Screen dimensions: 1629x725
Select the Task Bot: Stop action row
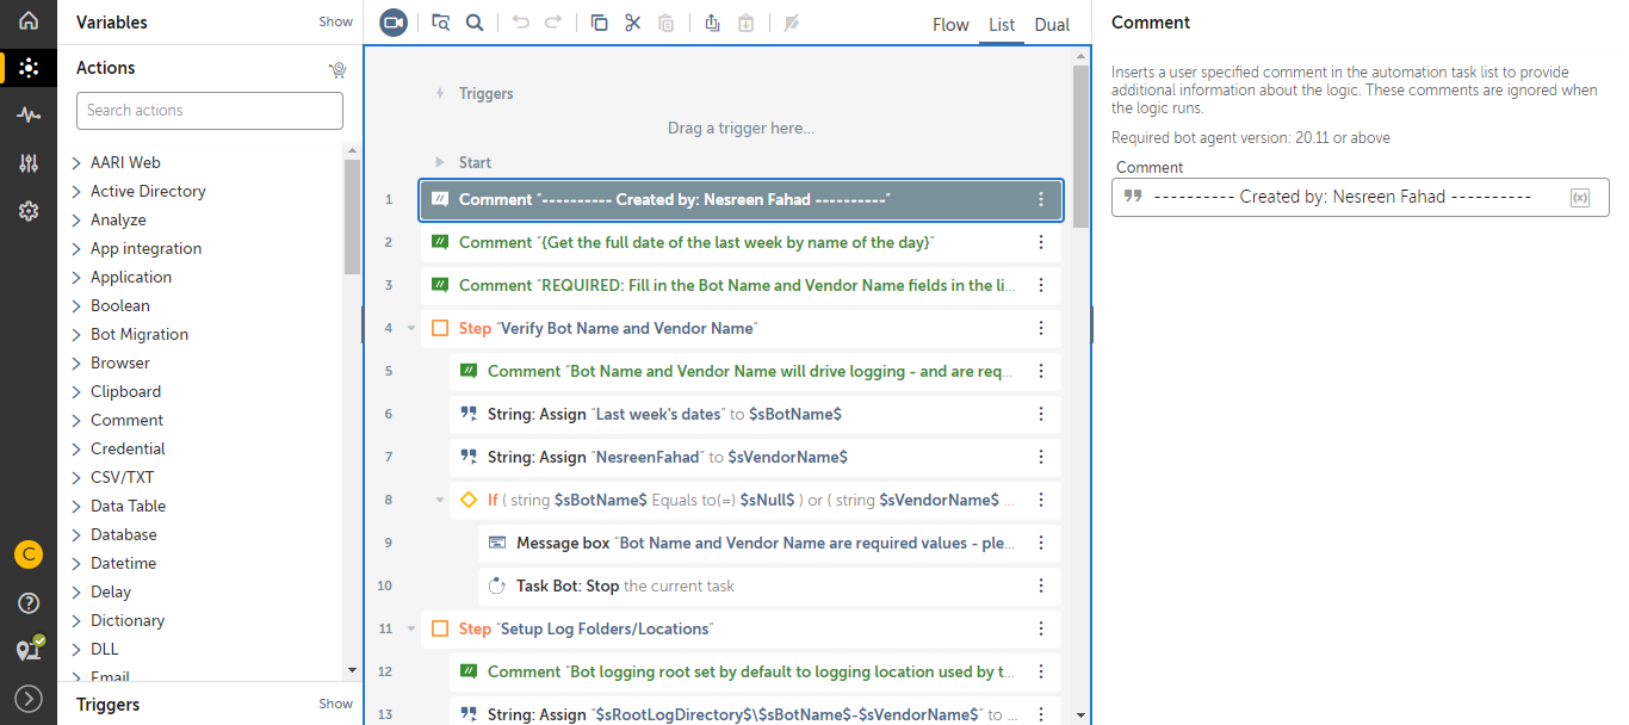[625, 586]
